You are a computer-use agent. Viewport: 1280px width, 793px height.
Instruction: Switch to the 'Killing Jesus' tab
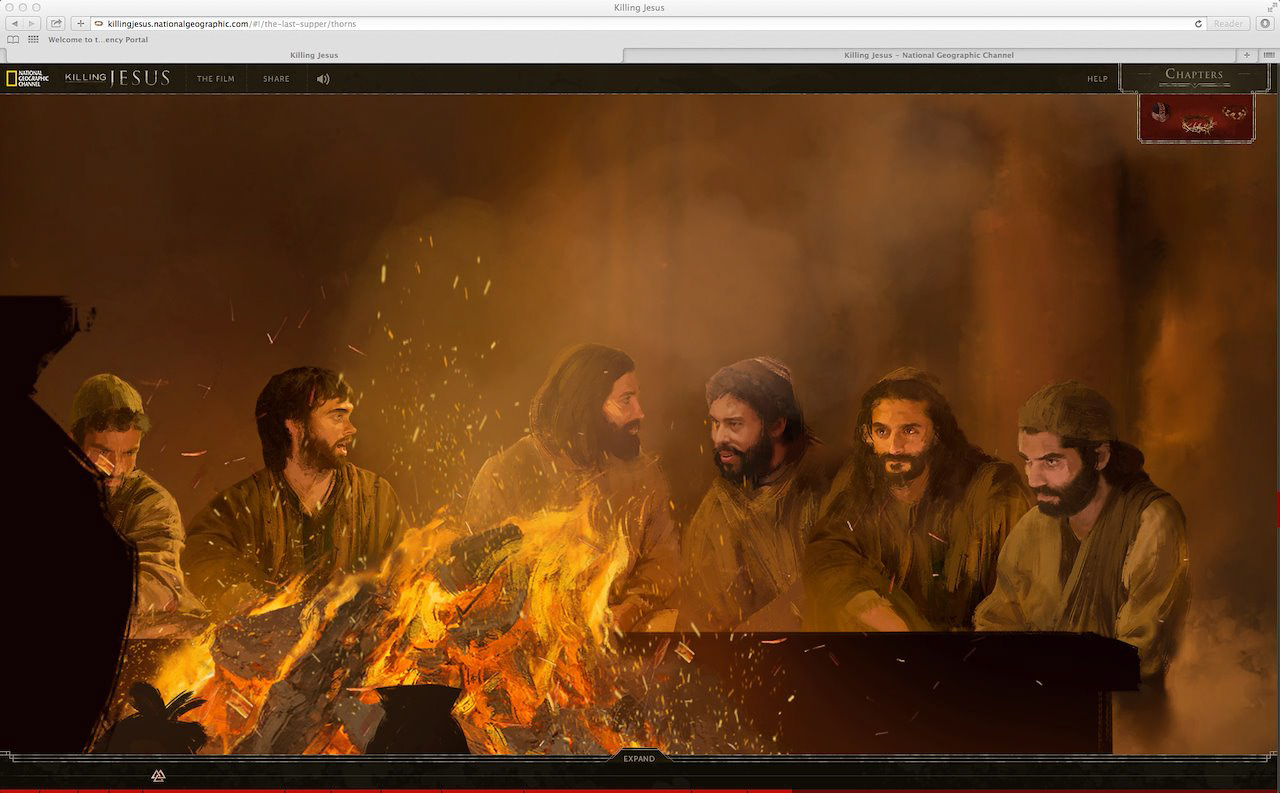click(314, 55)
